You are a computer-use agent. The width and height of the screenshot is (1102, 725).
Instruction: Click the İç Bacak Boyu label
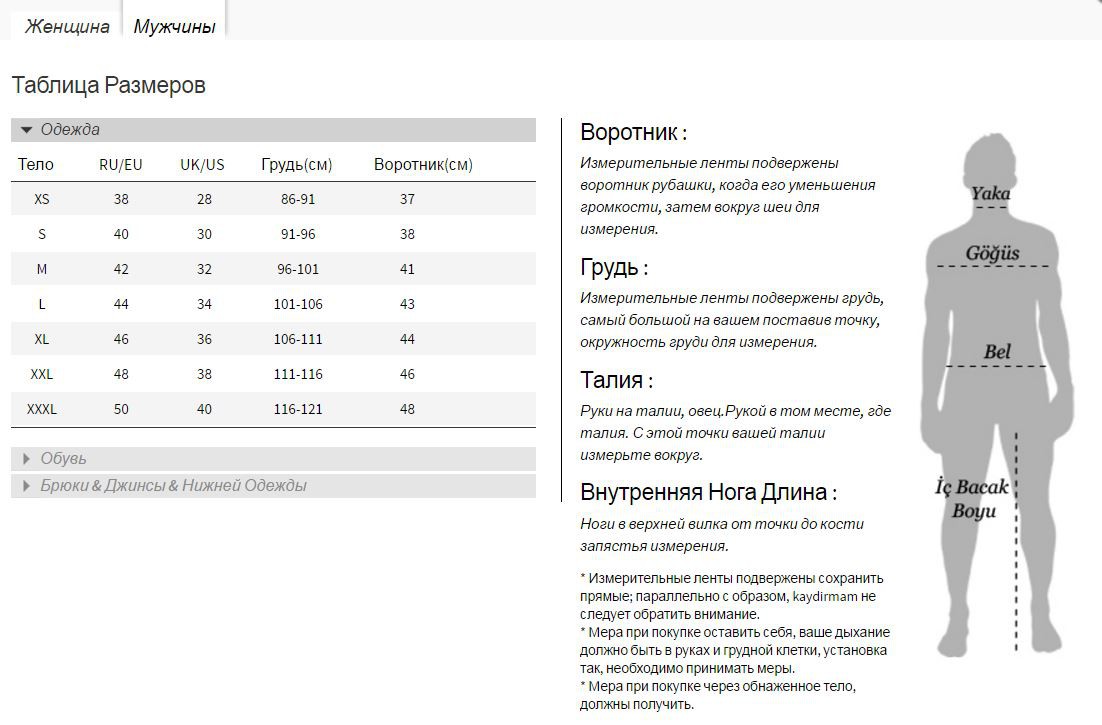[x=972, y=498]
